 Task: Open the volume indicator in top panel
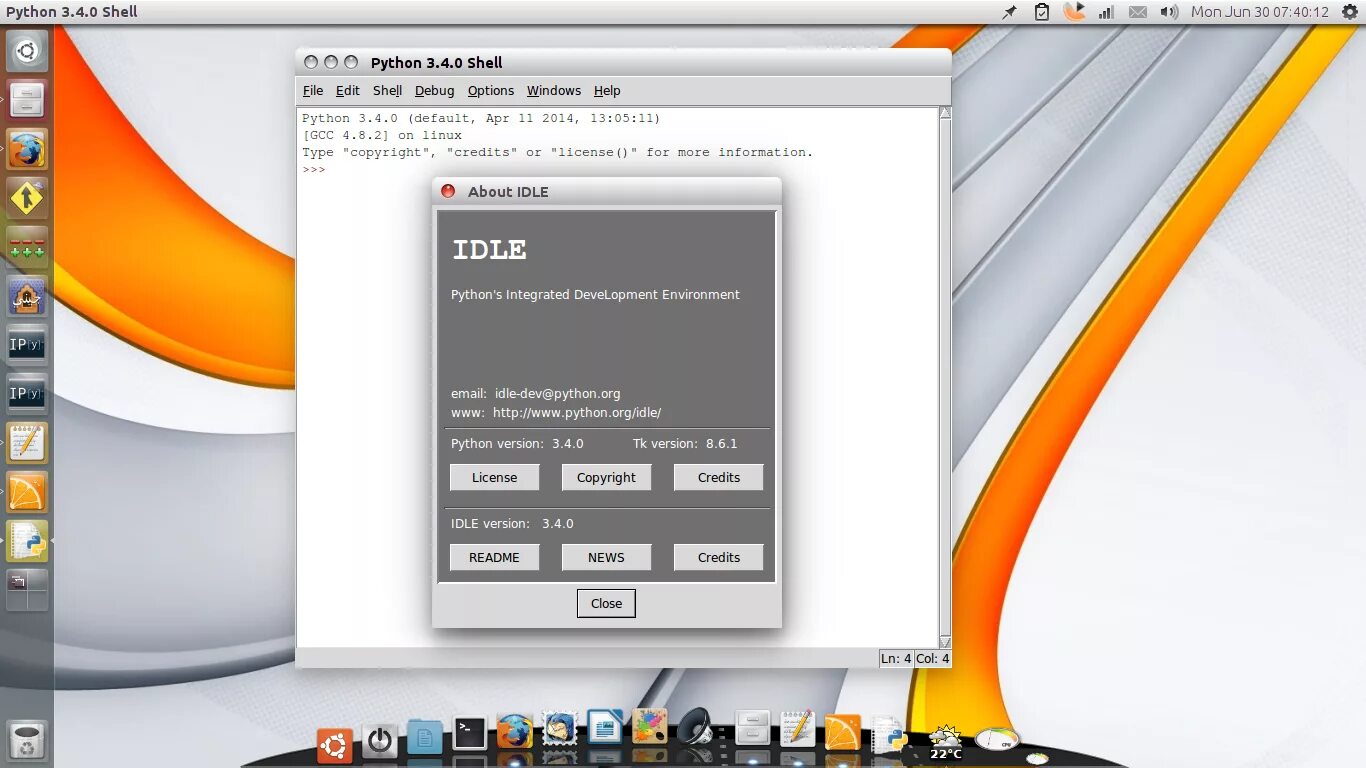1169,12
